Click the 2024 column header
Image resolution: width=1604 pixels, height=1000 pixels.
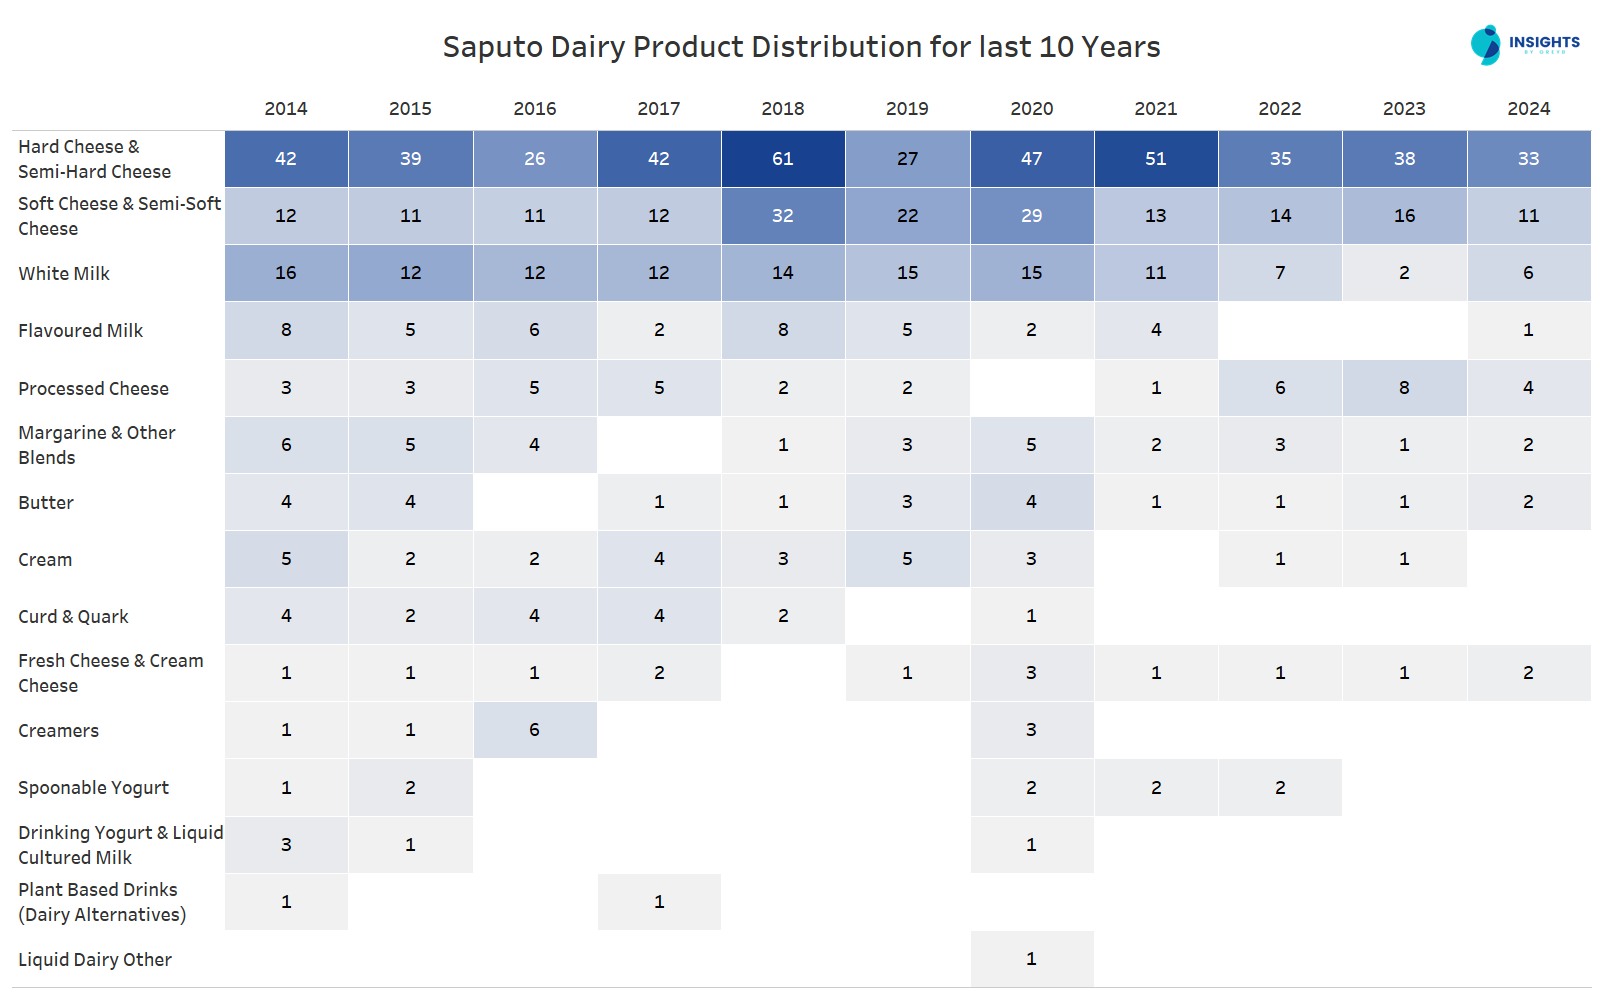click(x=1528, y=109)
